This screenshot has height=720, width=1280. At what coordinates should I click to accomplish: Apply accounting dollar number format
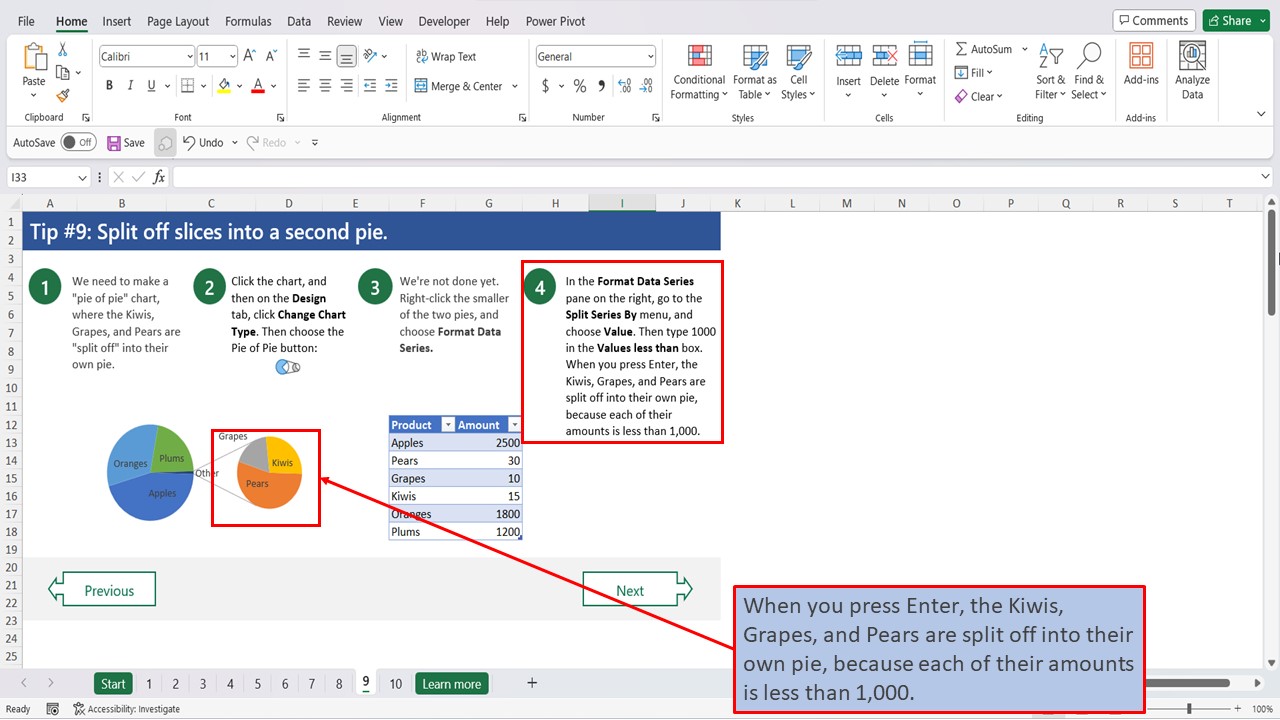coord(546,86)
